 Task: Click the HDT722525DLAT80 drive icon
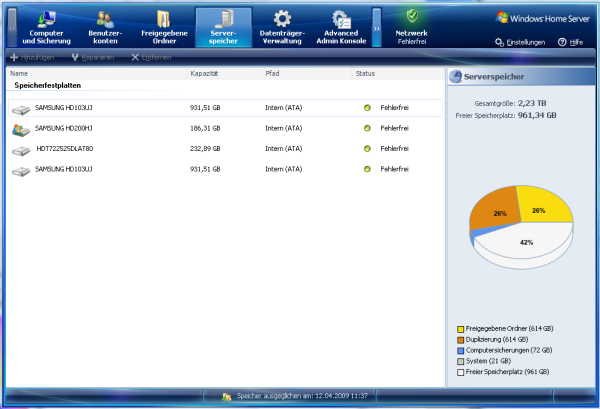tap(21, 151)
